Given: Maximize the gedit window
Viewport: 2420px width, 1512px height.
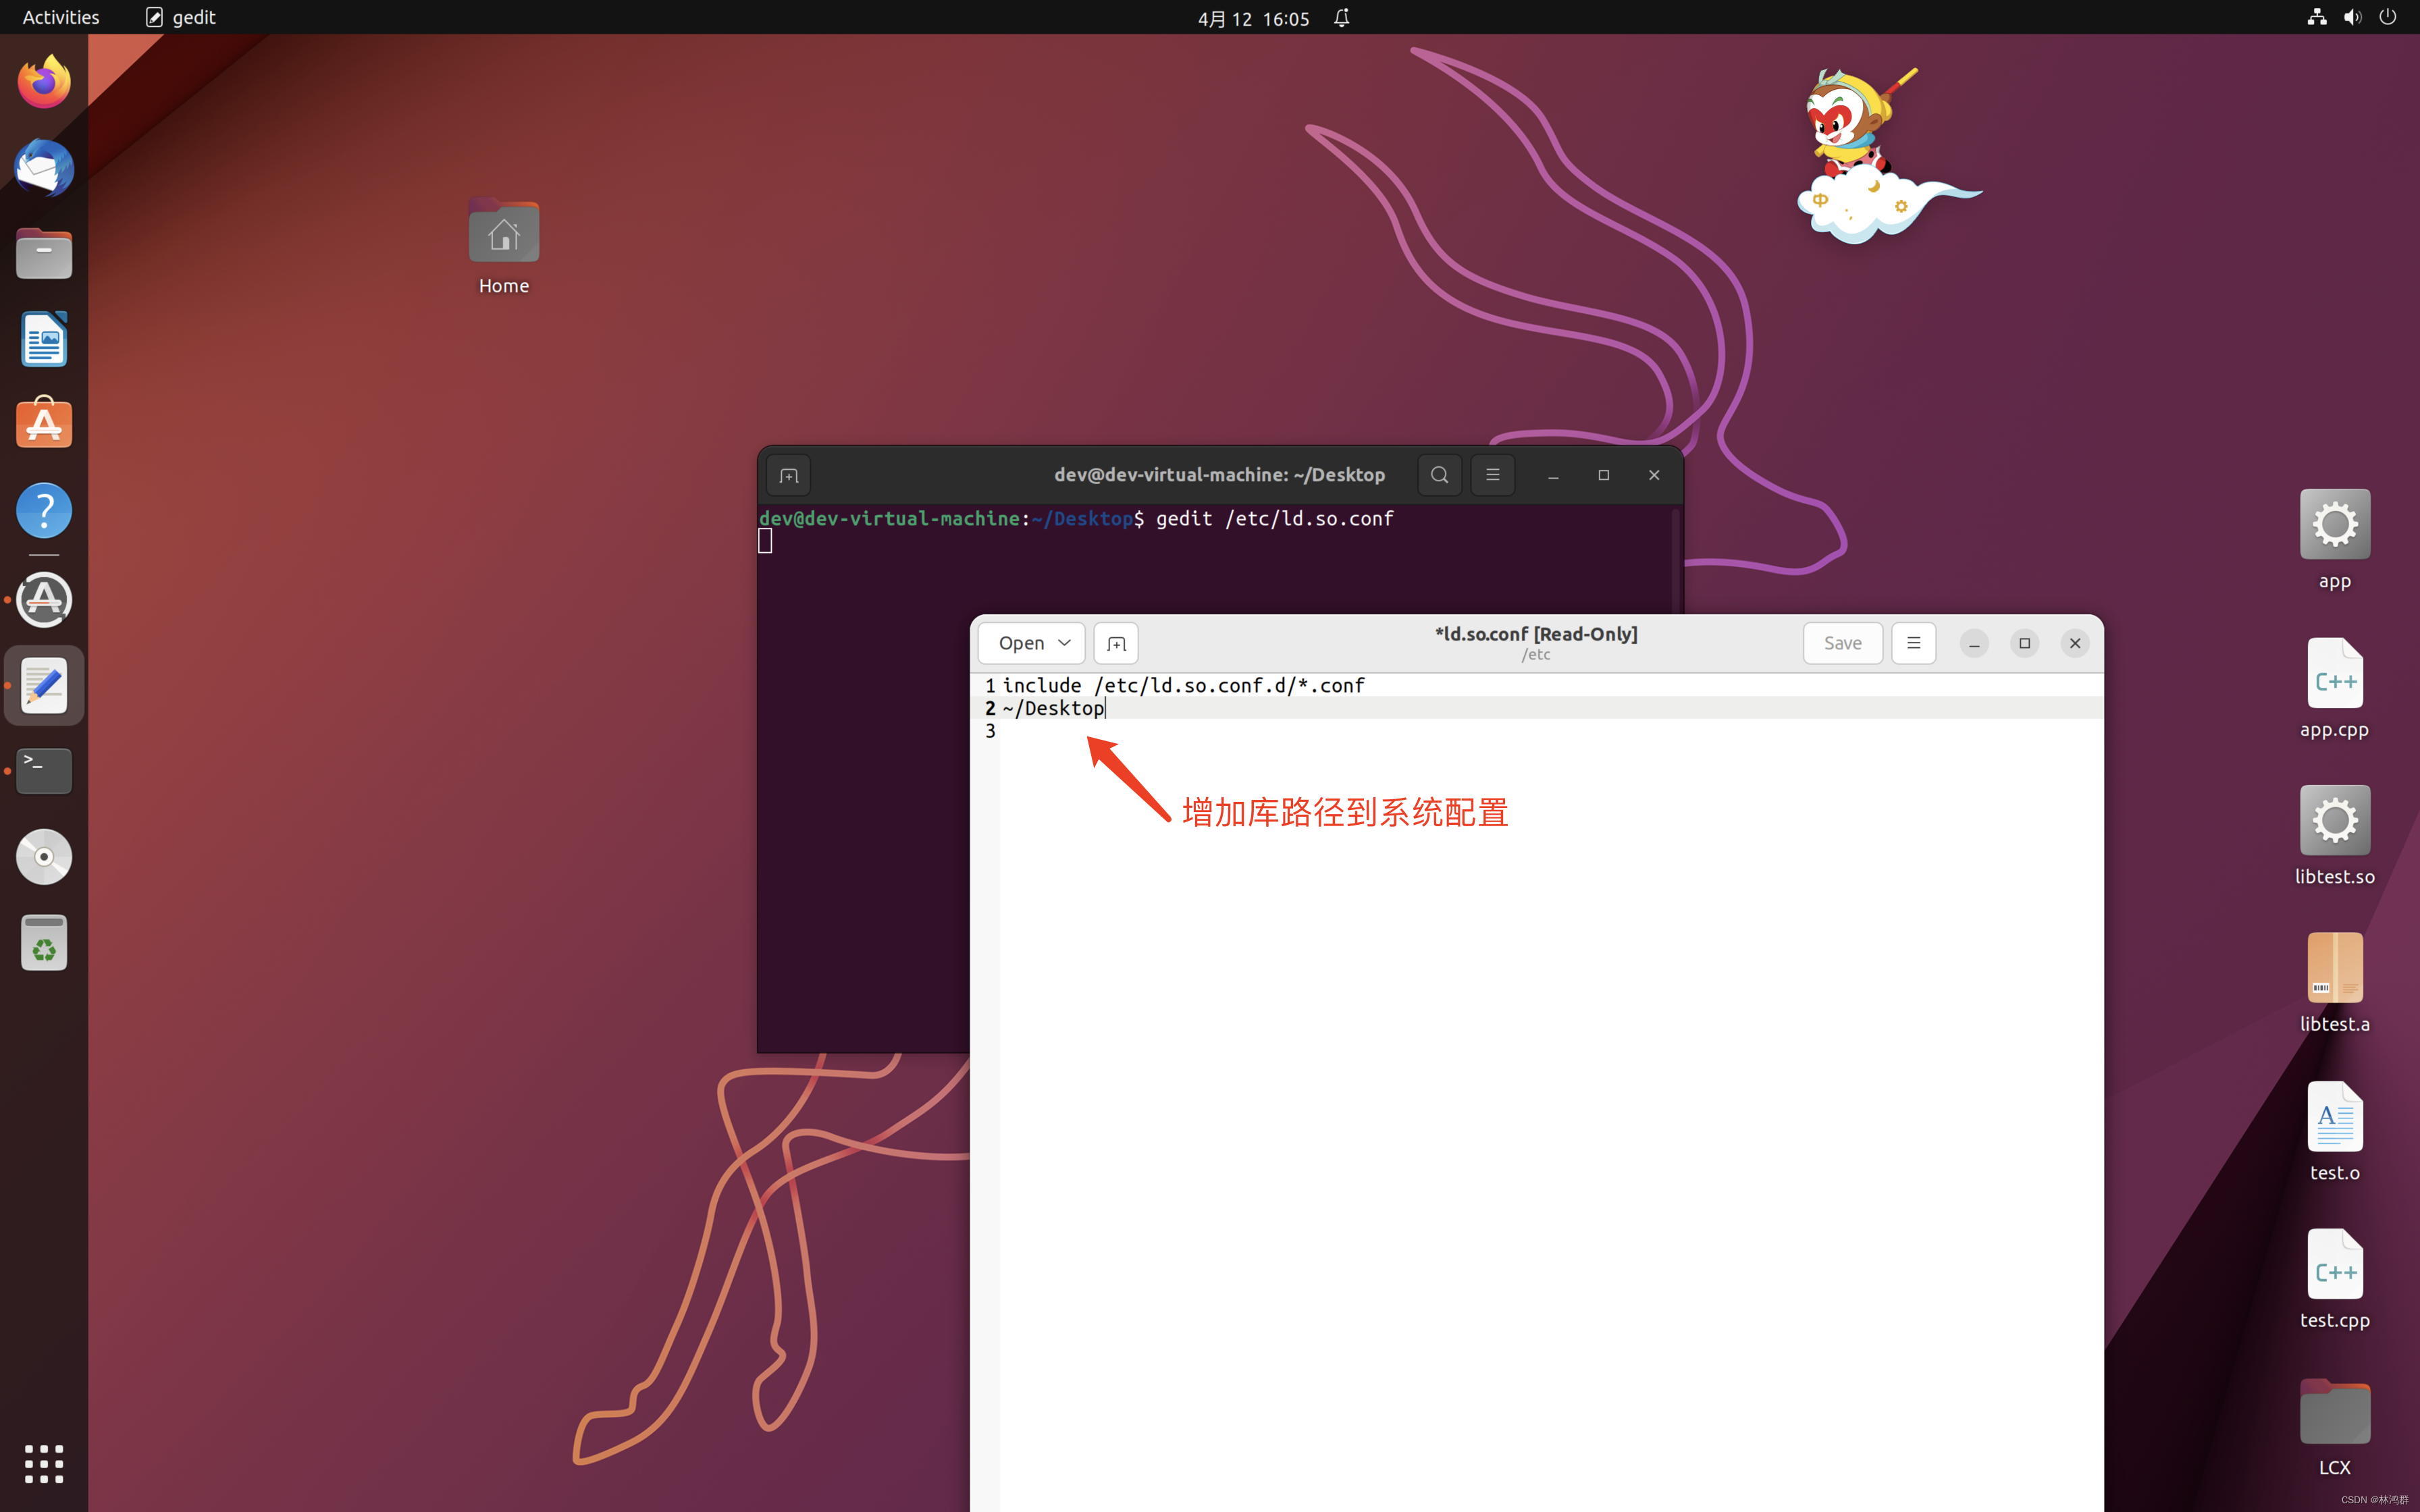Looking at the screenshot, I should [x=2025, y=643].
